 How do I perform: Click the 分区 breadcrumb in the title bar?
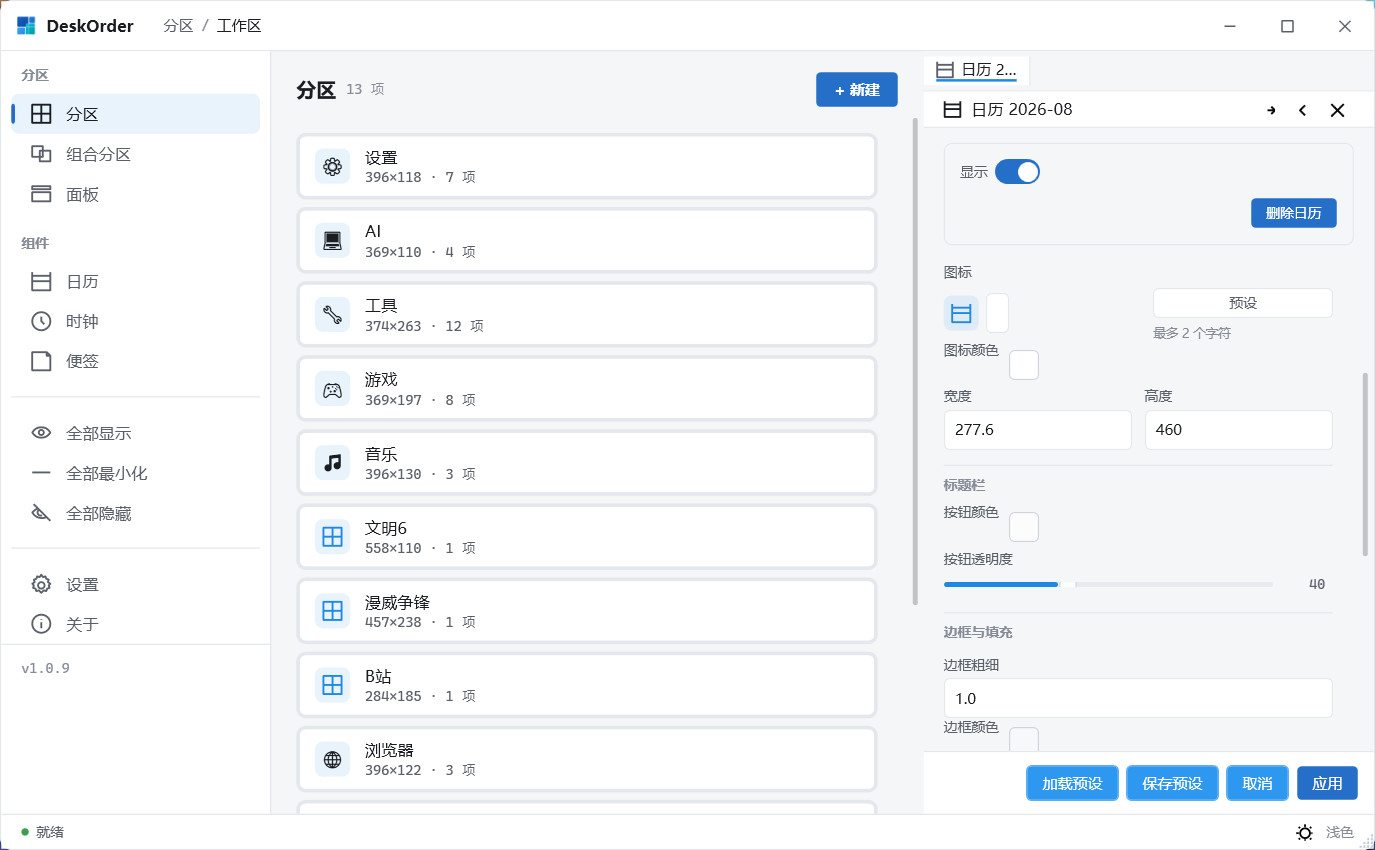tap(178, 26)
